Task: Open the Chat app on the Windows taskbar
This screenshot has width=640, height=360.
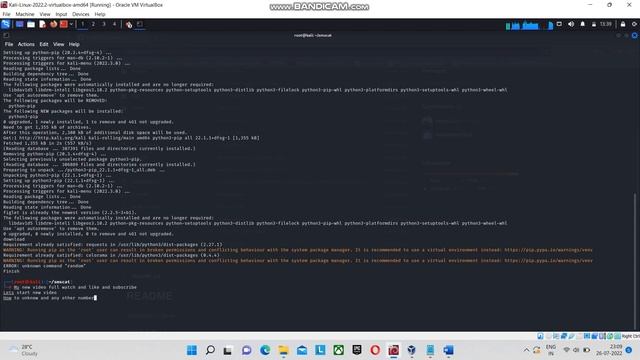Action: point(247,350)
